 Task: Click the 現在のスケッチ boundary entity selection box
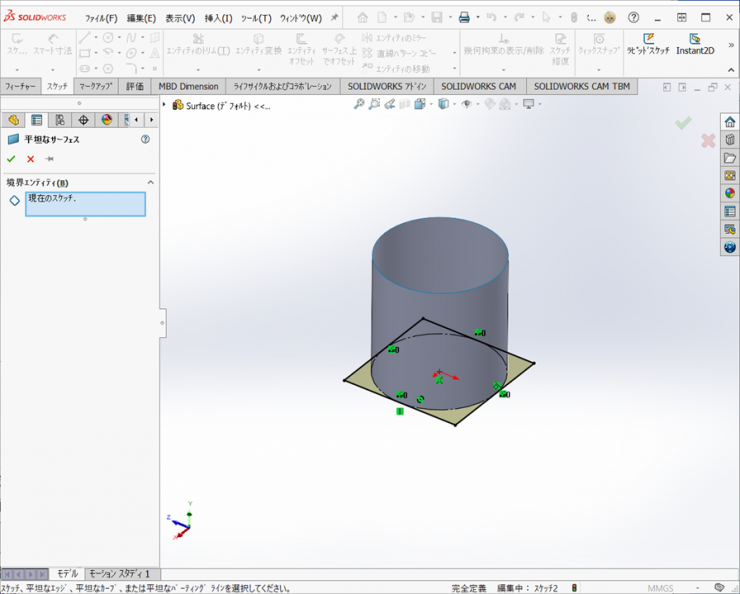click(85, 204)
